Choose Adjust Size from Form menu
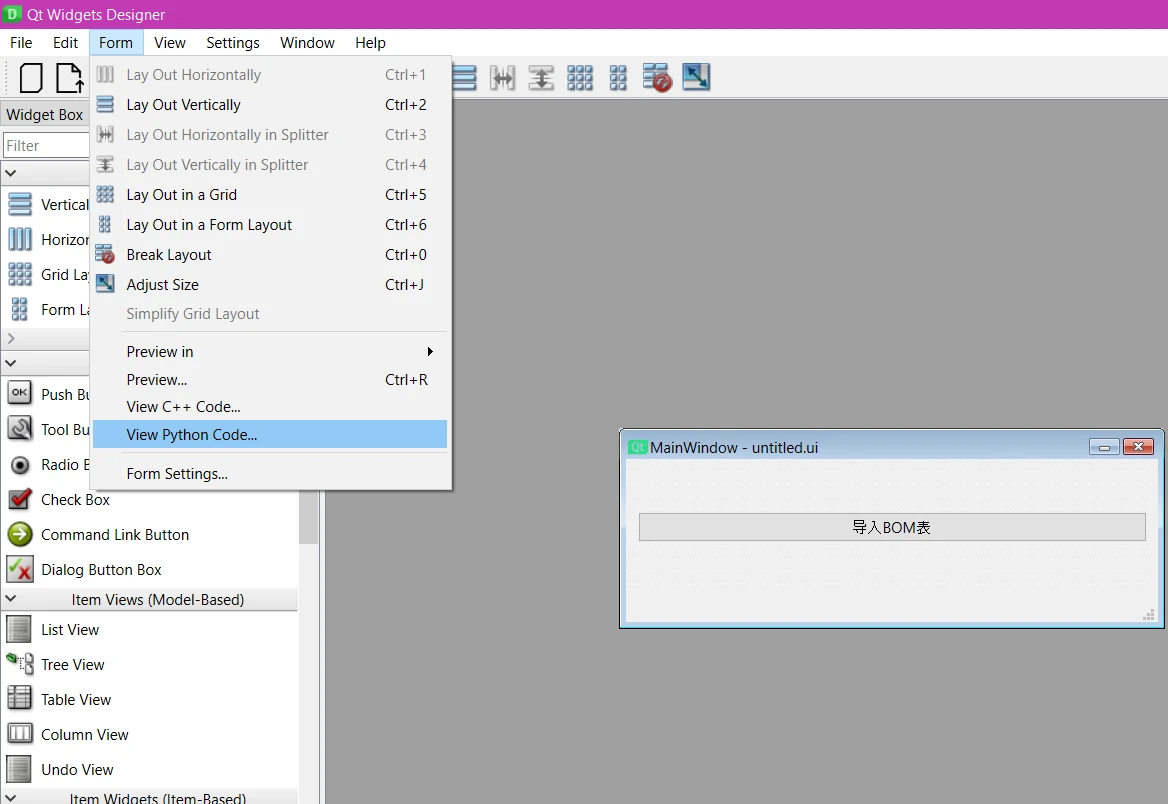 pyautogui.click(x=270, y=285)
